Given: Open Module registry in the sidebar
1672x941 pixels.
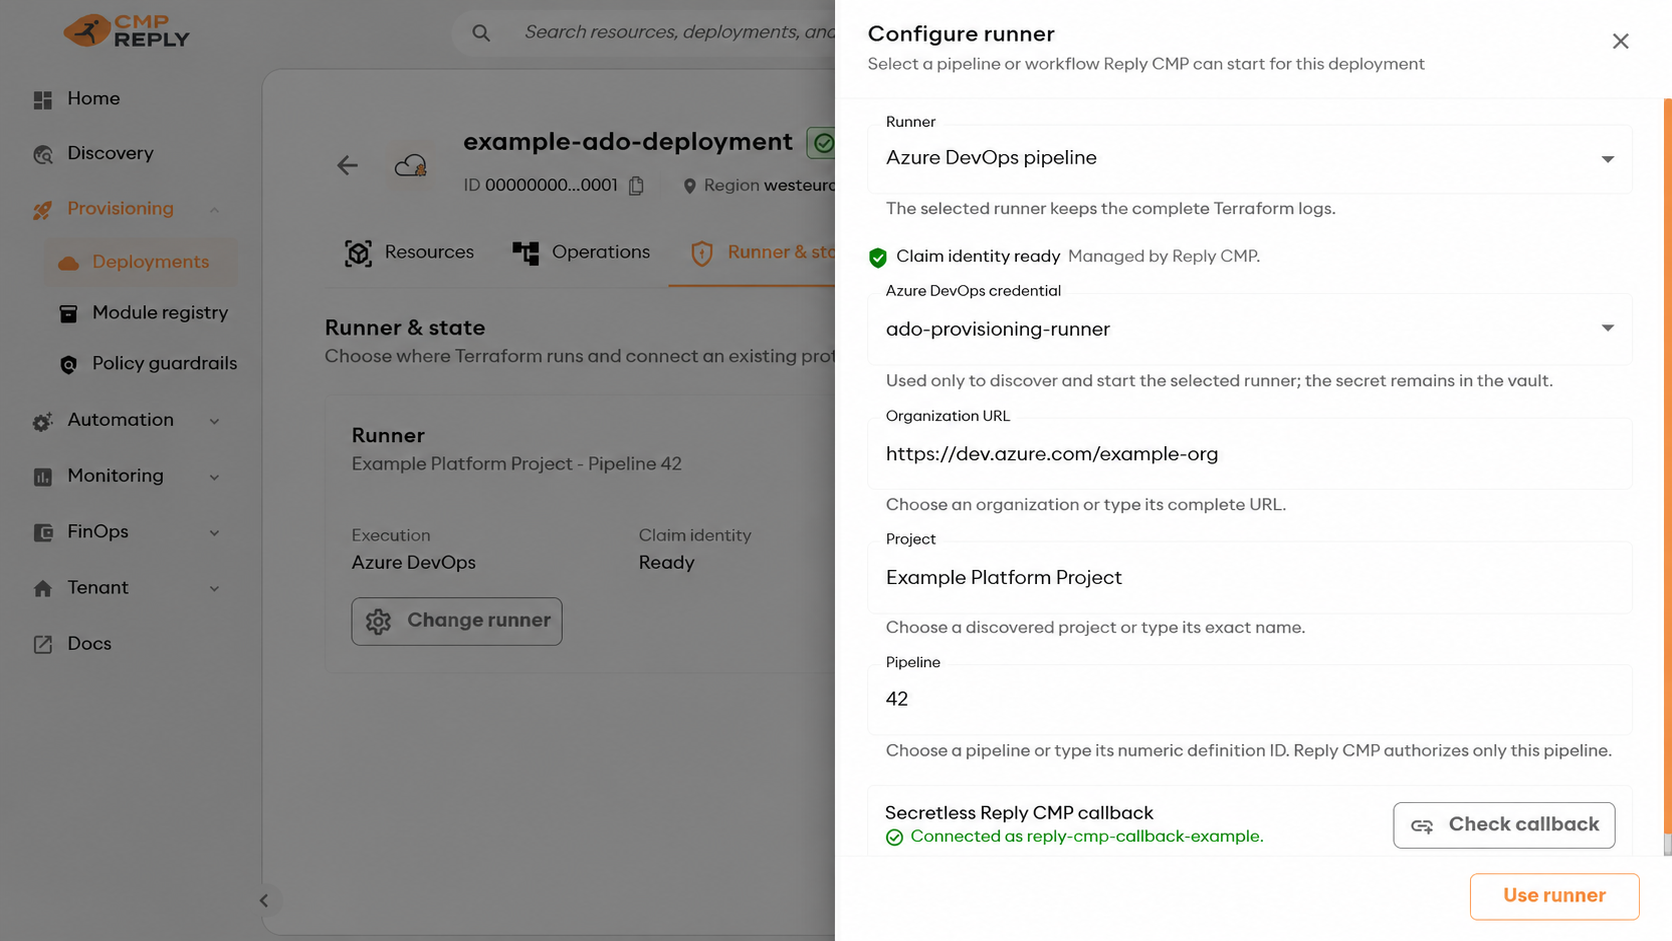Looking at the screenshot, I should point(160,313).
